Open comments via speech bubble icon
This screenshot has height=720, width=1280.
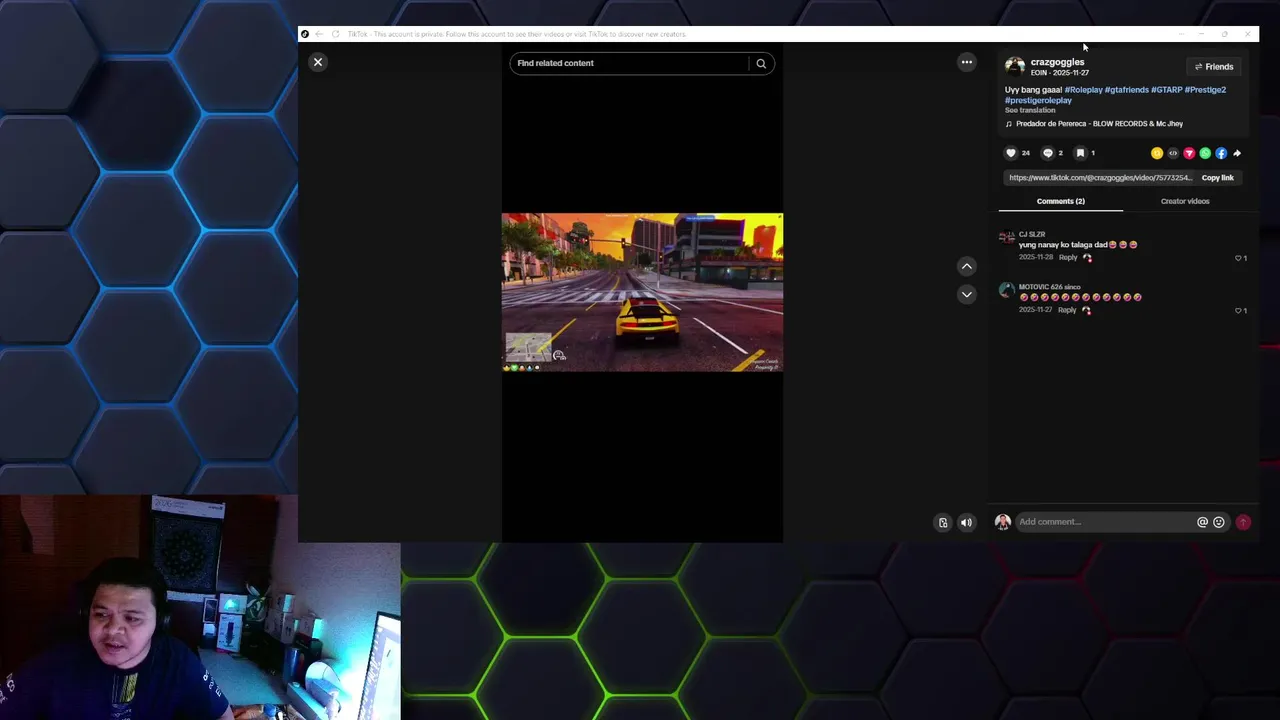click(x=1047, y=153)
